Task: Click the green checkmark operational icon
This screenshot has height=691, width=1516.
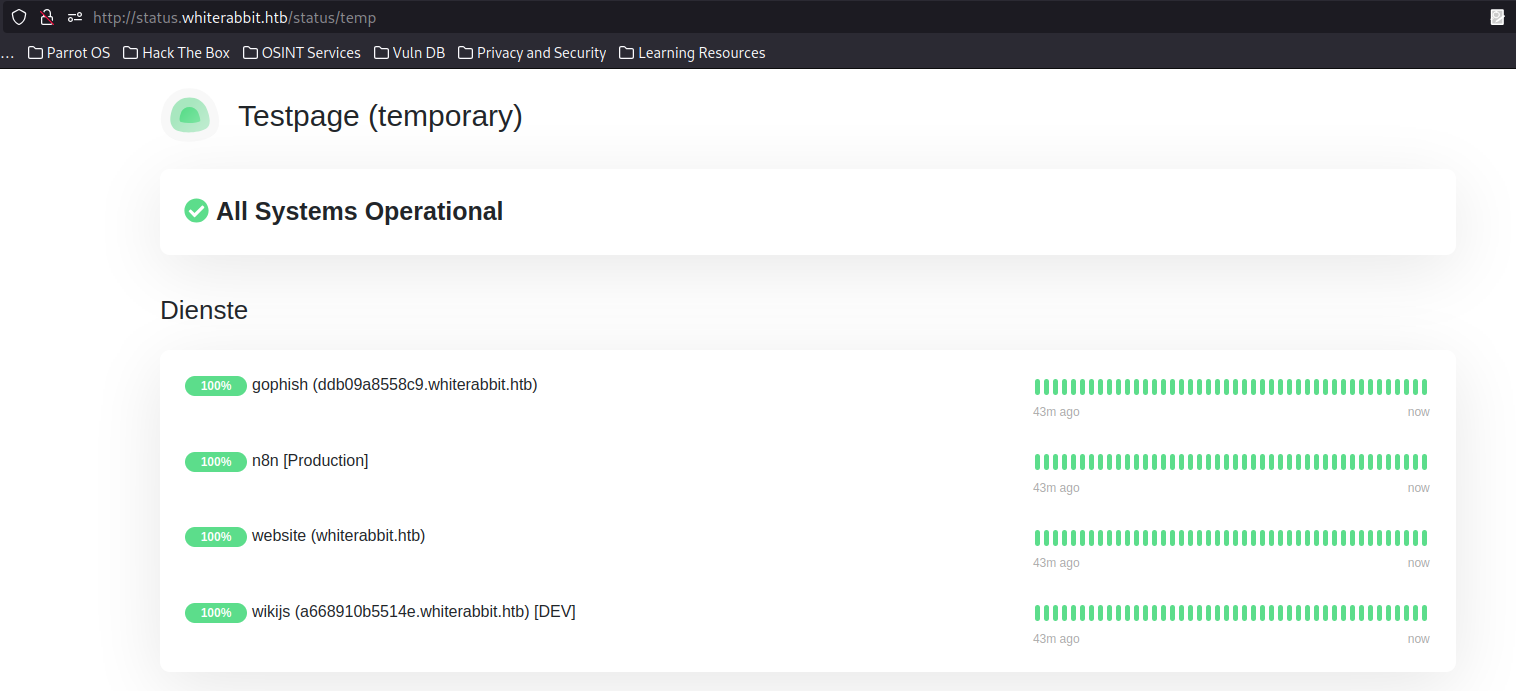Action: 196,211
